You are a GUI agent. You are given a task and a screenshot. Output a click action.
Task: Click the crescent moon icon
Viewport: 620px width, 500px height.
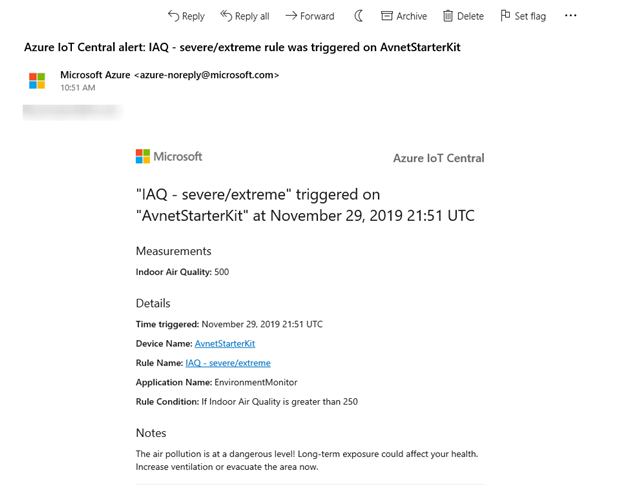pyautogui.click(x=358, y=16)
